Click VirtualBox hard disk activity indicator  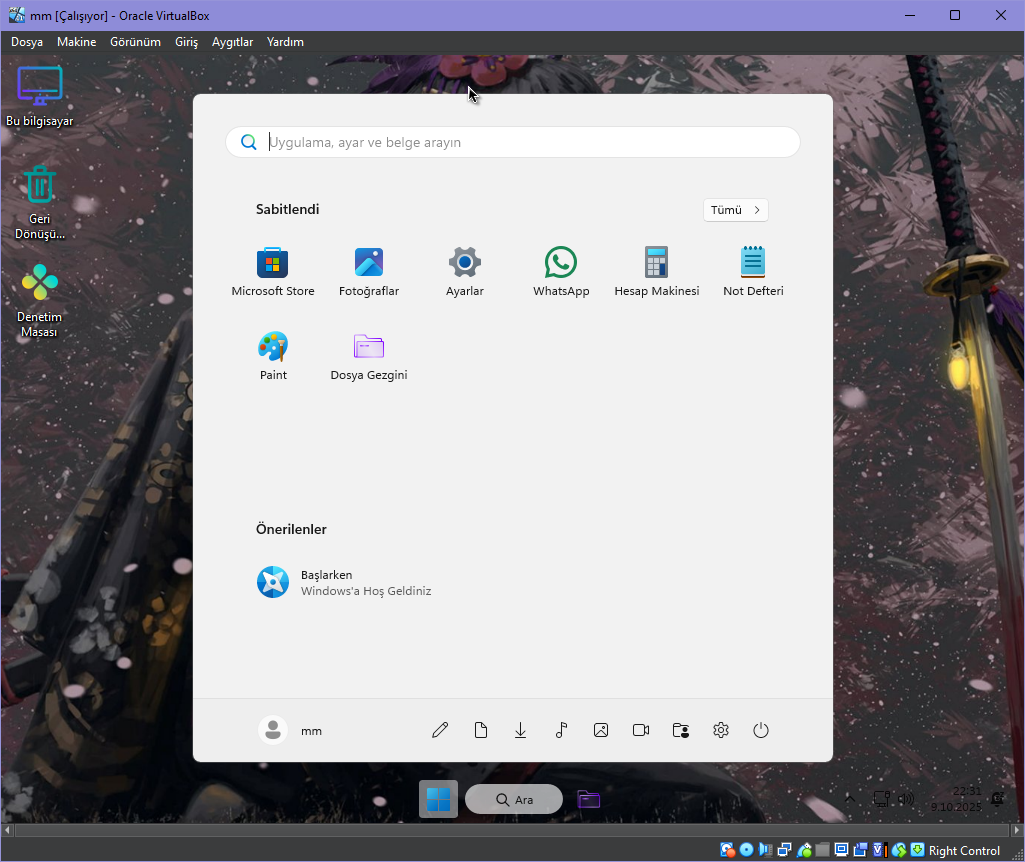(727, 850)
